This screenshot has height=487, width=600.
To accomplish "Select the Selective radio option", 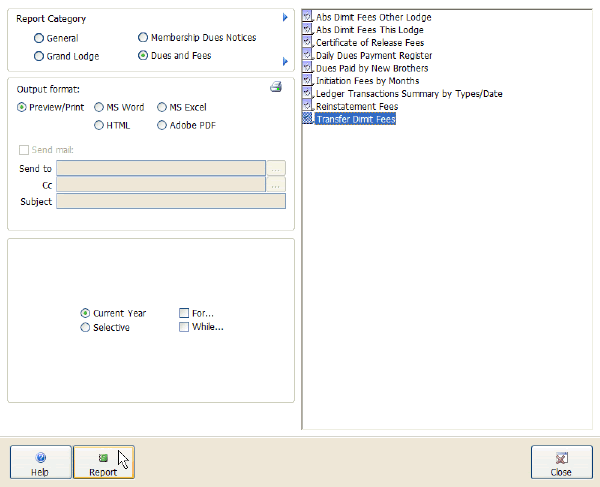I will tap(85, 327).
